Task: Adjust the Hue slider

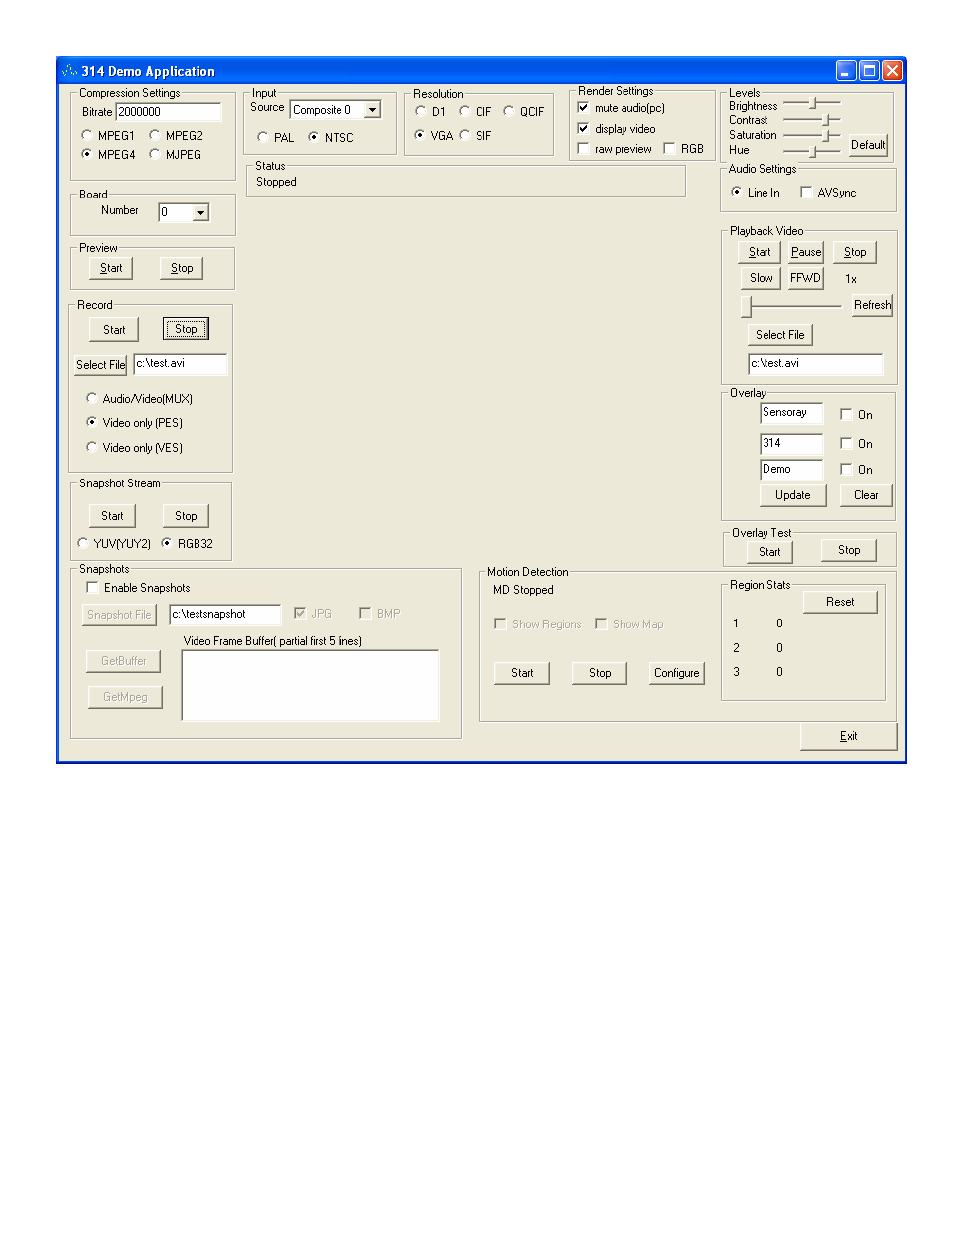Action: (813, 151)
